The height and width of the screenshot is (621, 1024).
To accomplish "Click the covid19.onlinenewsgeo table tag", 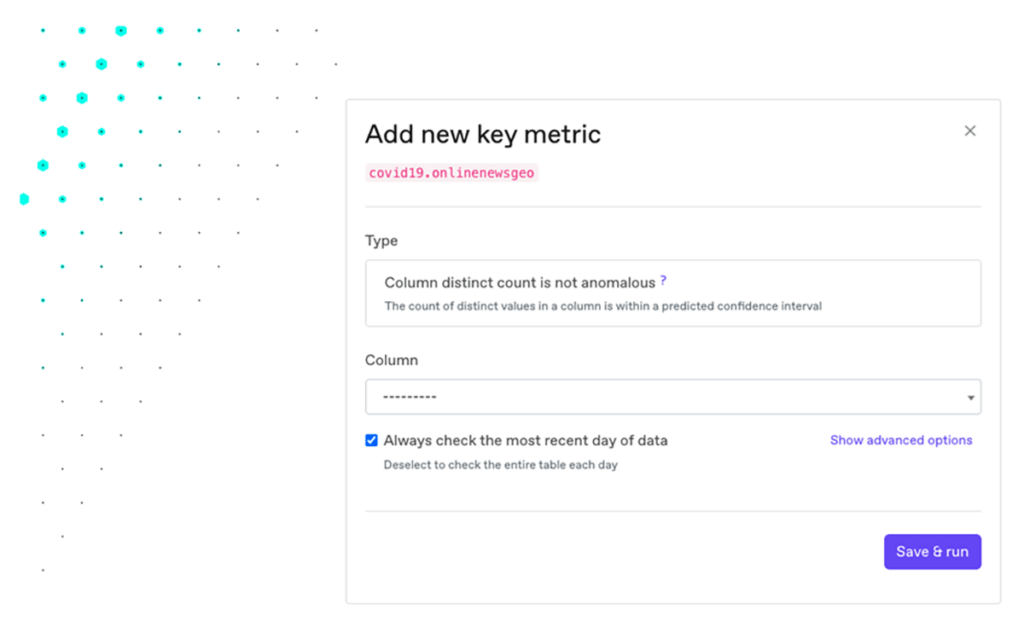I will coord(452,173).
